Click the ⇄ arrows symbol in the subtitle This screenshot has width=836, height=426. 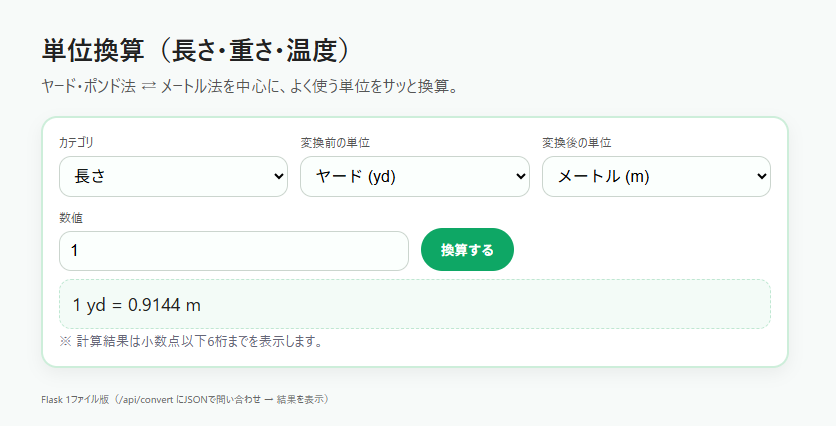149,86
